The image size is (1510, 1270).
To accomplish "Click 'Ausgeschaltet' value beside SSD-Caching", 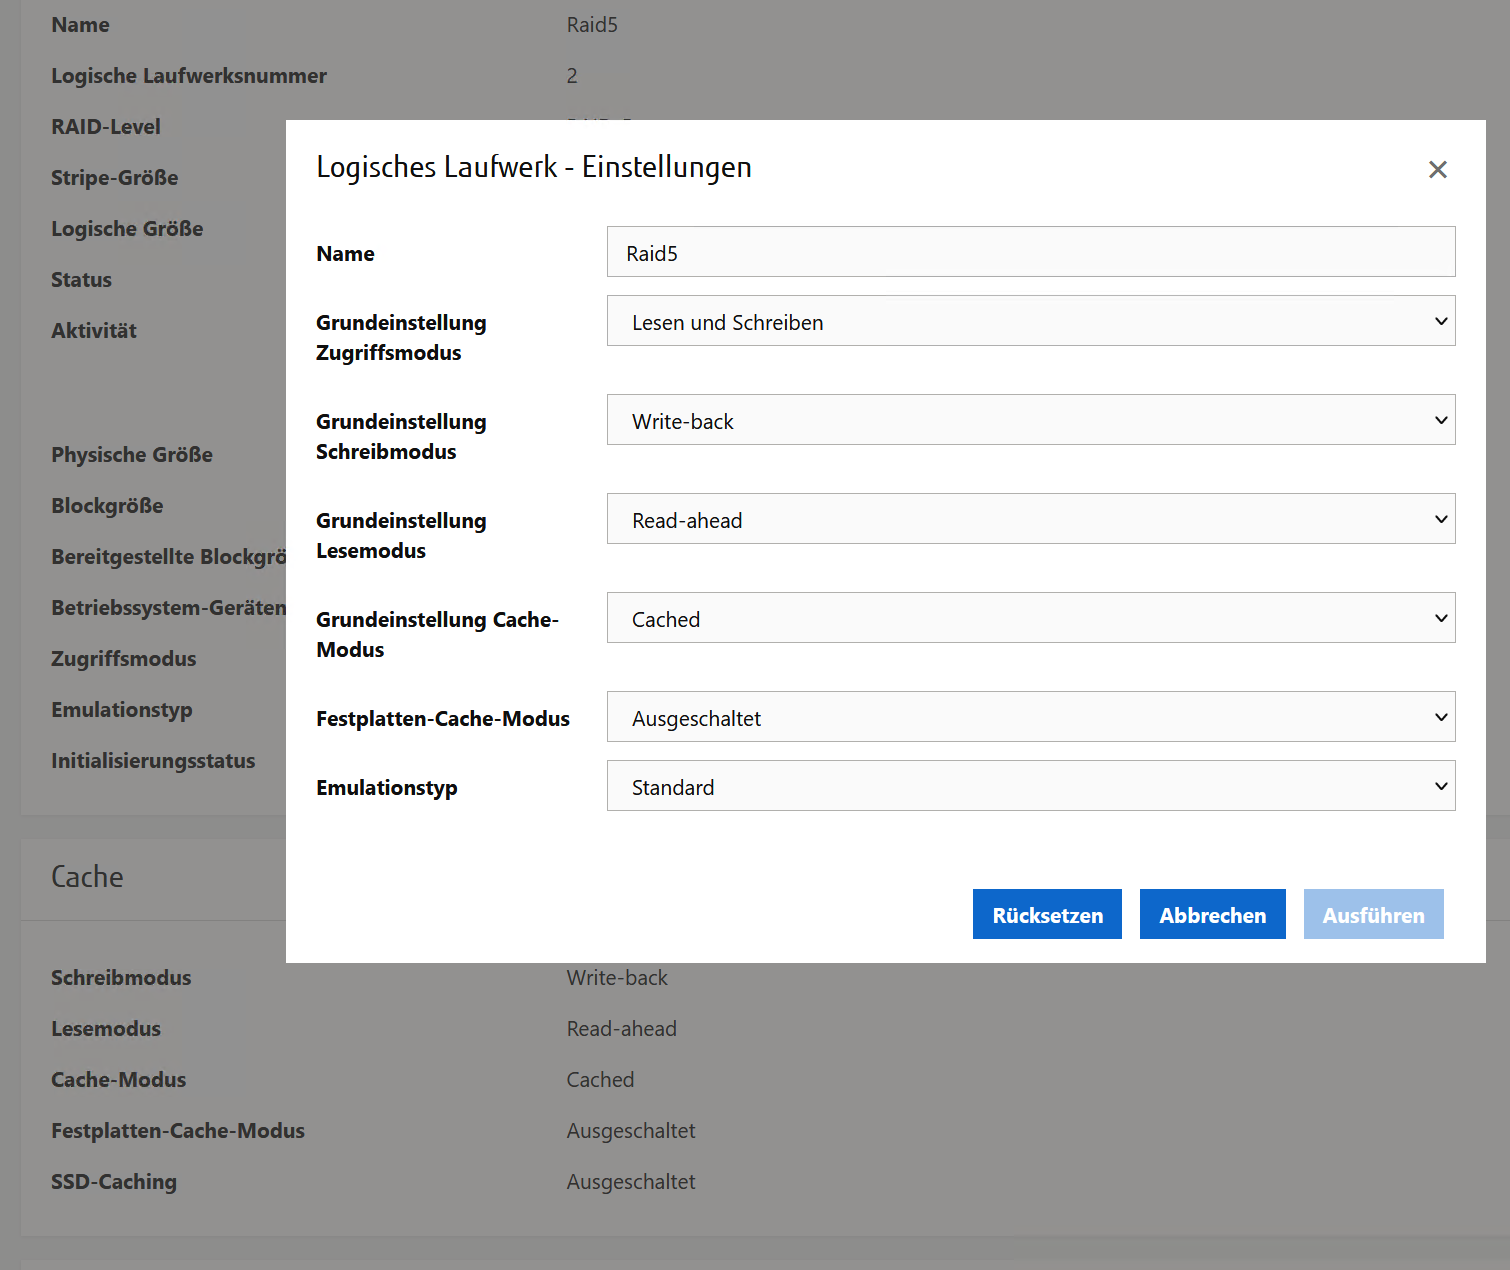I will 631,1182.
